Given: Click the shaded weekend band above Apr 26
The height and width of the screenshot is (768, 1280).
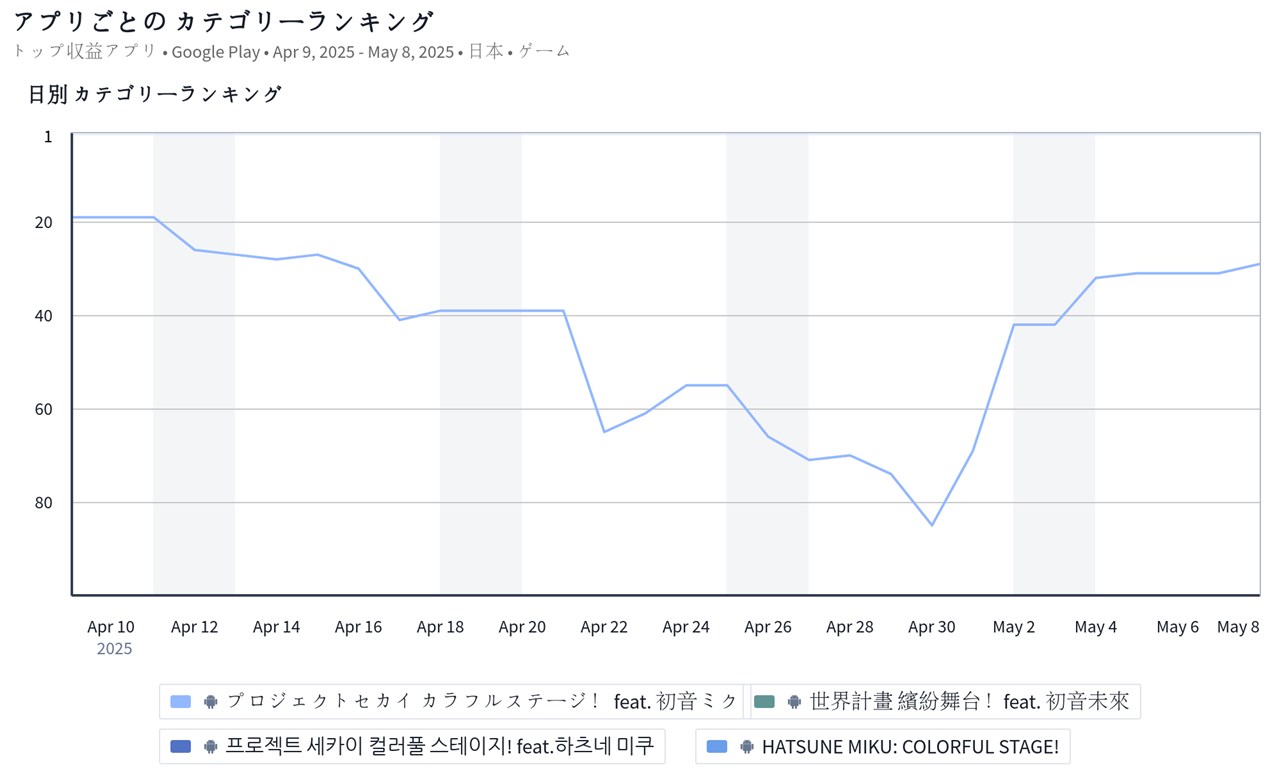Looking at the screenshot, I should coord(767,300).
